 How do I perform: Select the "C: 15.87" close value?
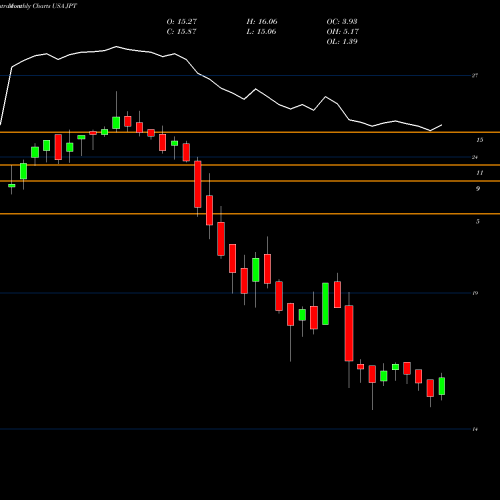click(x=181, y=32)
